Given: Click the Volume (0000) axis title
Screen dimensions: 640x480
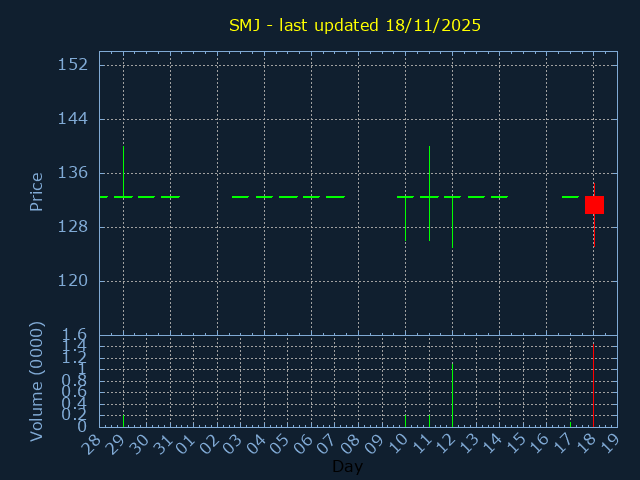Looking at the screenshot, I should [x=37, y=381].
